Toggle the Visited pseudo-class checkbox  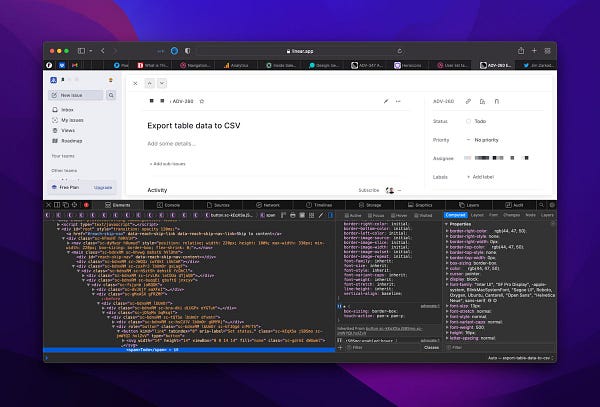coord(416,215)
